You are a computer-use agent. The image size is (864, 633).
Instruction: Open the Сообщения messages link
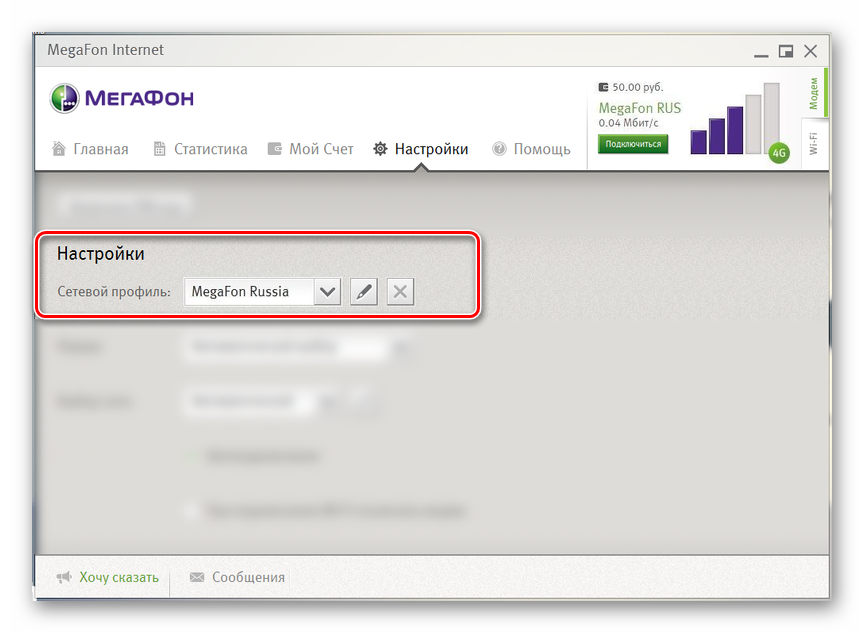click(249, 577)
